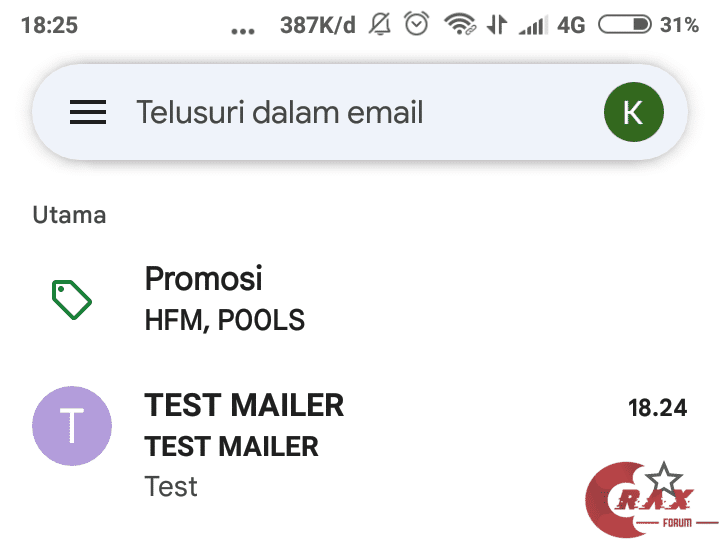This screenshot has width=720, height=540.
Task: Tap the battery indicator icon
Action: tap(625, 25)
